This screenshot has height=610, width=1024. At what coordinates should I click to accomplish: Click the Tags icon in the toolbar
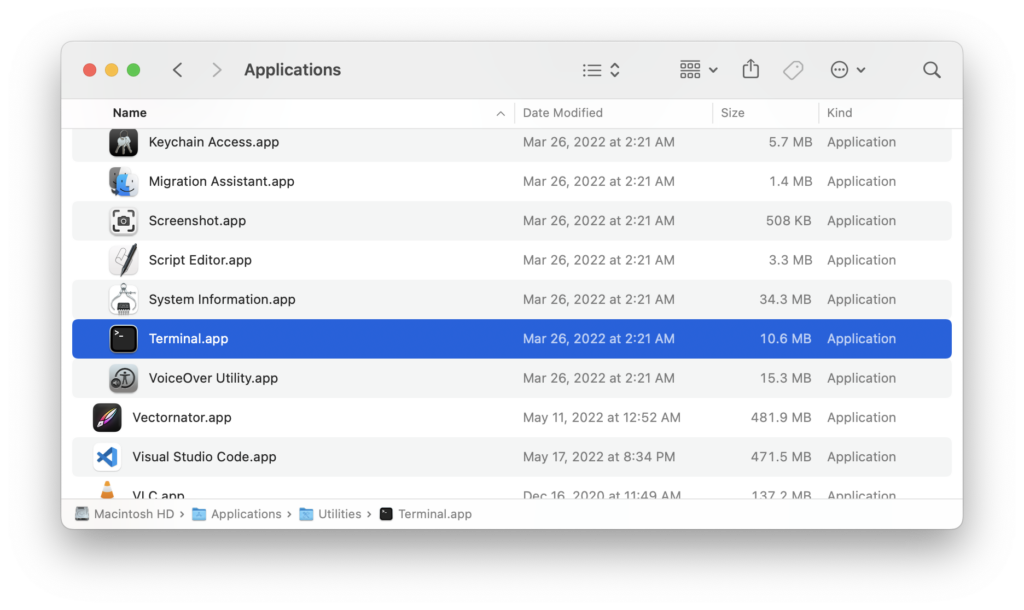coord(793,69)
